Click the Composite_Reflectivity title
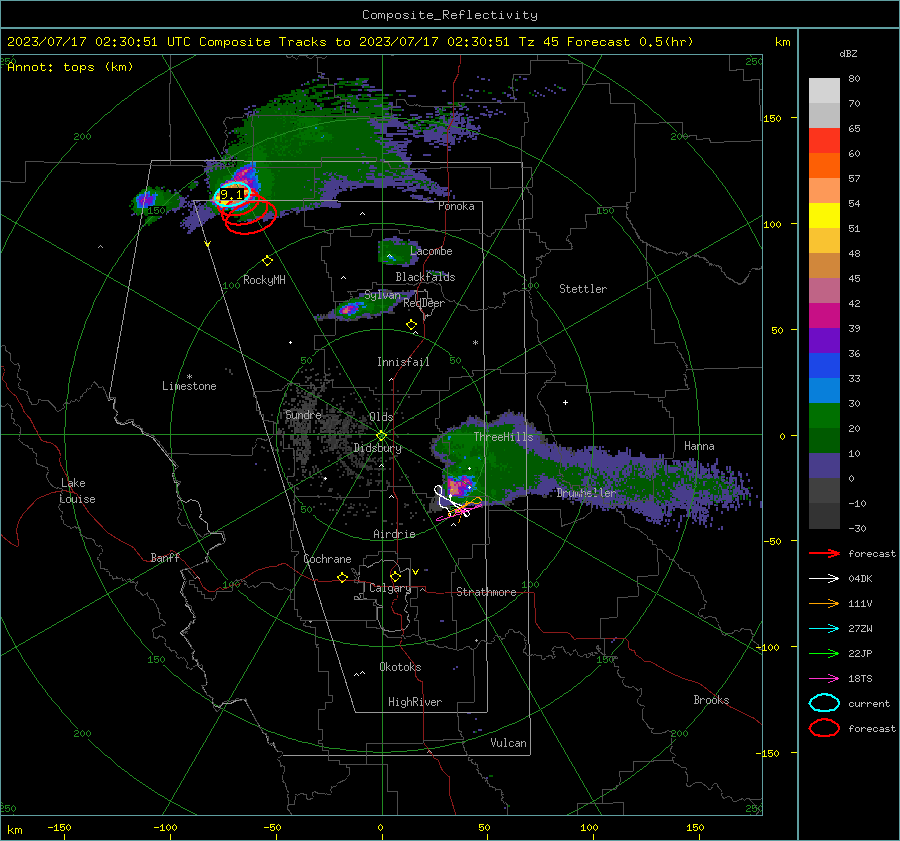 pyautogui.click(x=449, y=15)
